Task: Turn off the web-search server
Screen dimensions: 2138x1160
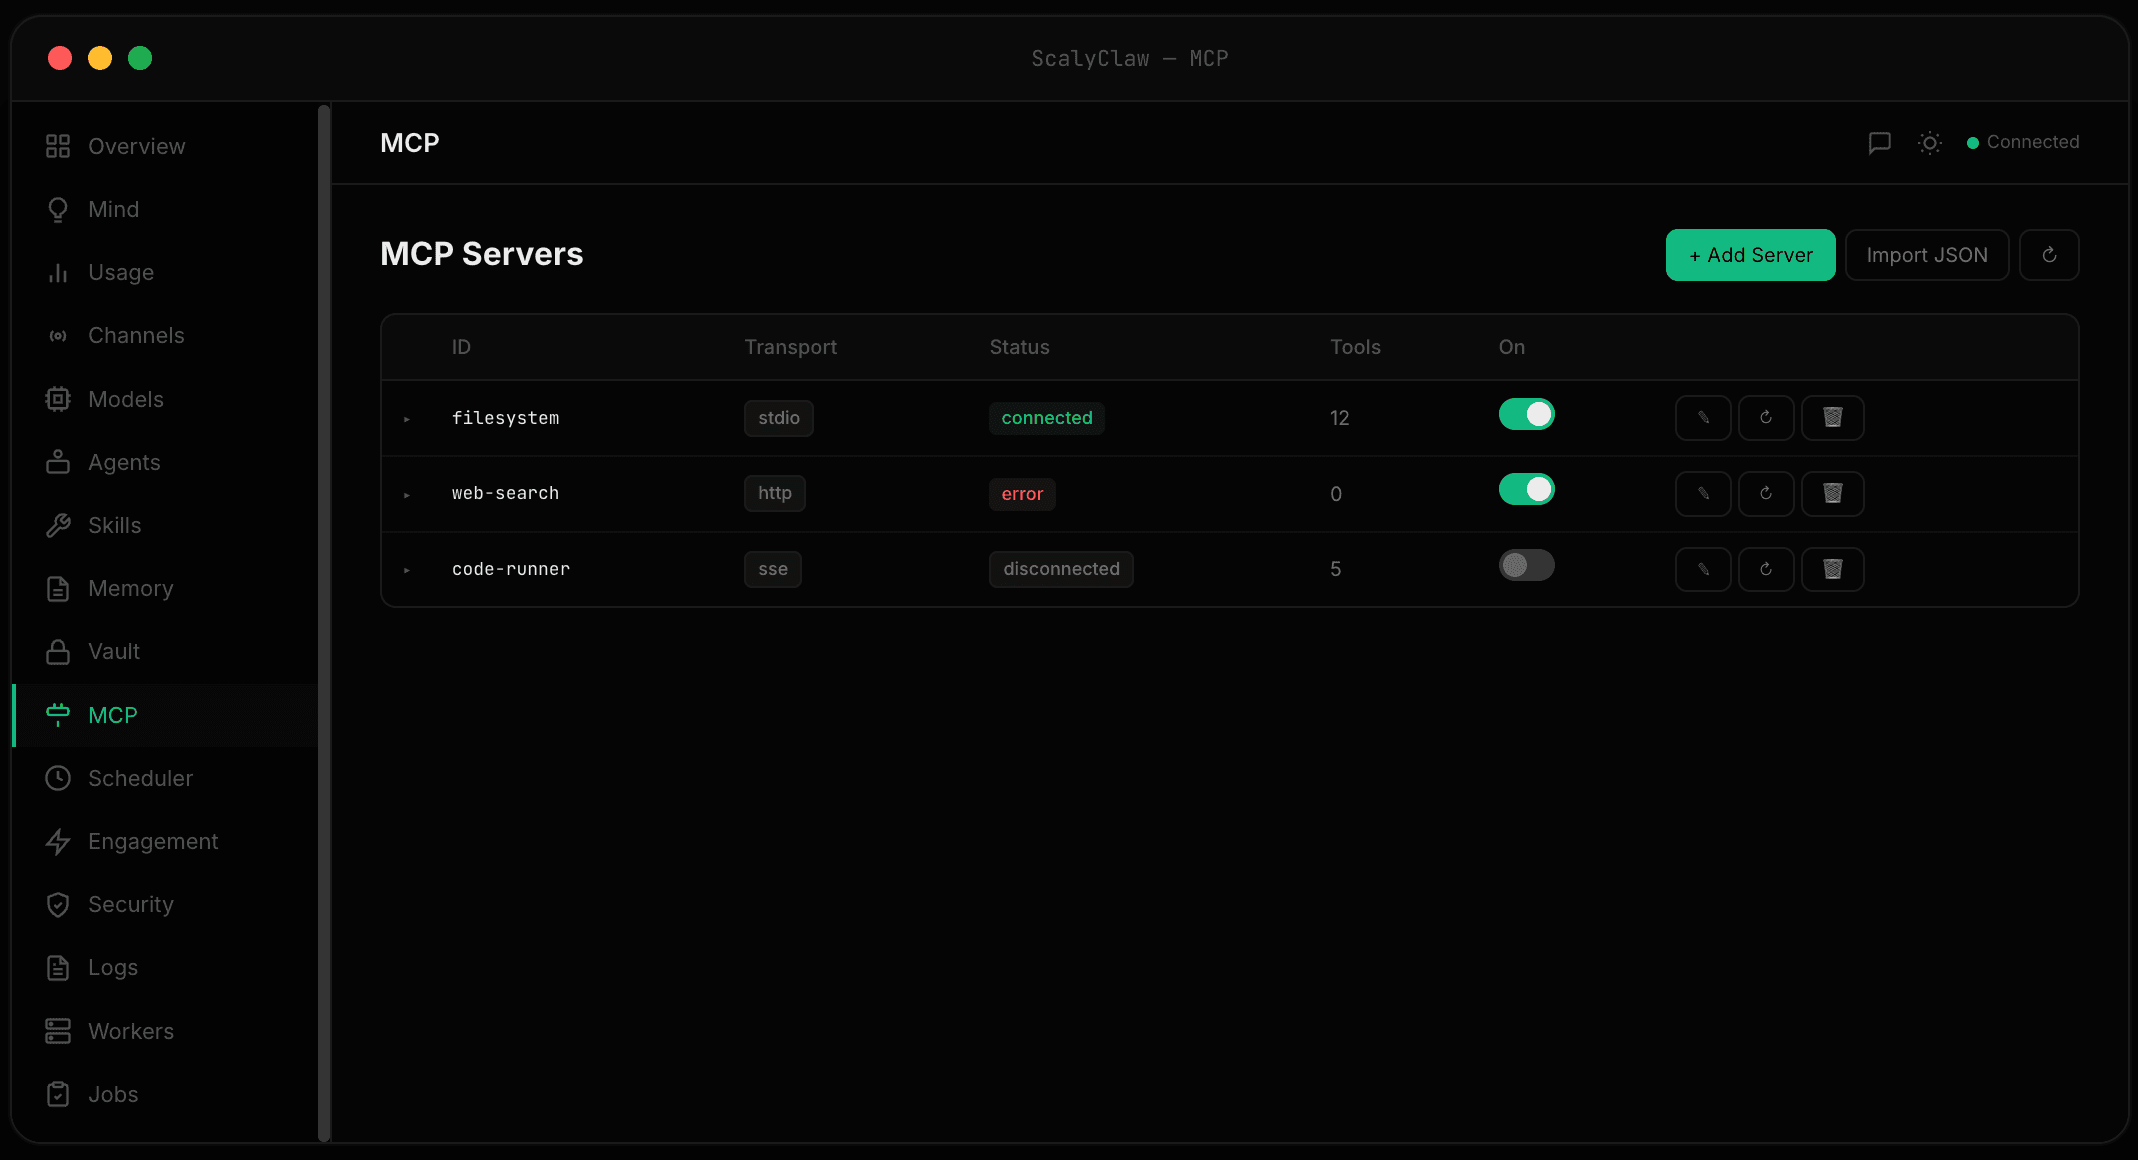Action: [1526, 489]
